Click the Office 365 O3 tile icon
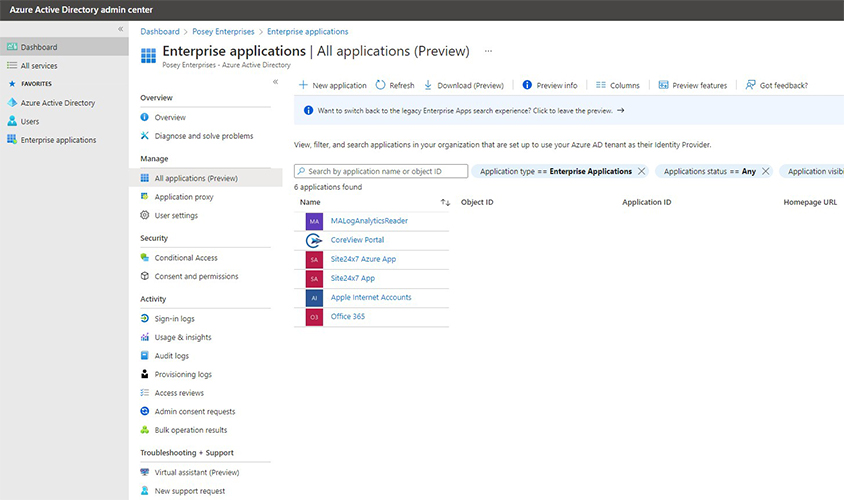 coord(314,317)
